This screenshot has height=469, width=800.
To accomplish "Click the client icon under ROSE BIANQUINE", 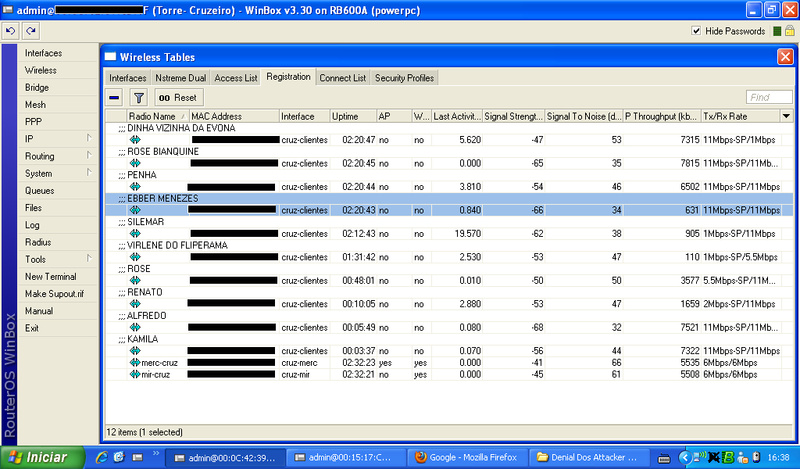I will click(x=135, y=163).
